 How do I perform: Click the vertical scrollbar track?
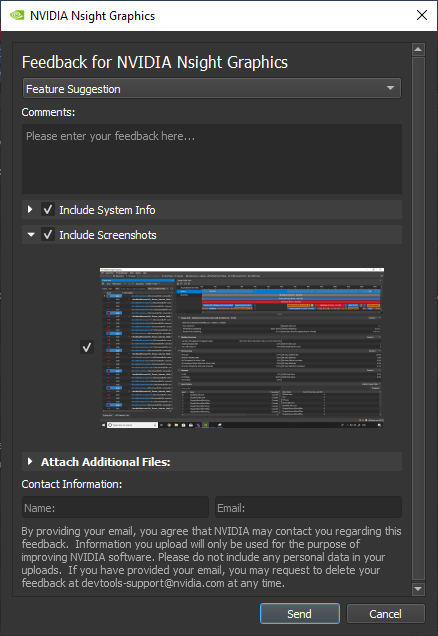pyautogui.click(x=418, y=319)
